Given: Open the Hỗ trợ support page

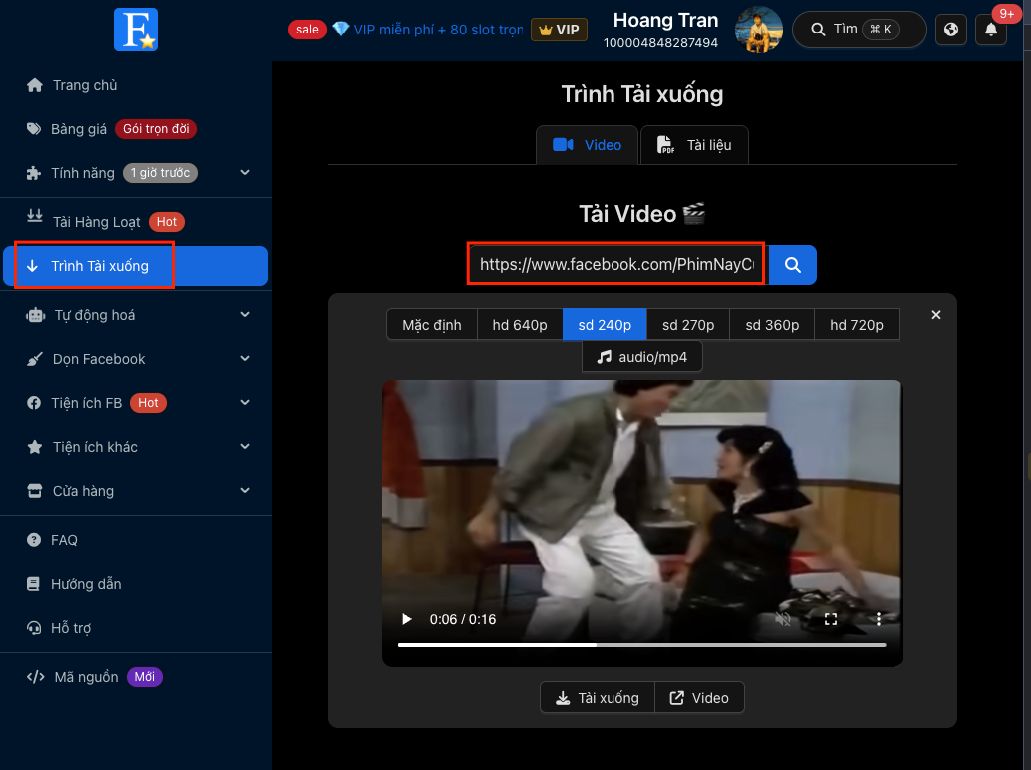Looking at the screenshot, I should 71,628.
